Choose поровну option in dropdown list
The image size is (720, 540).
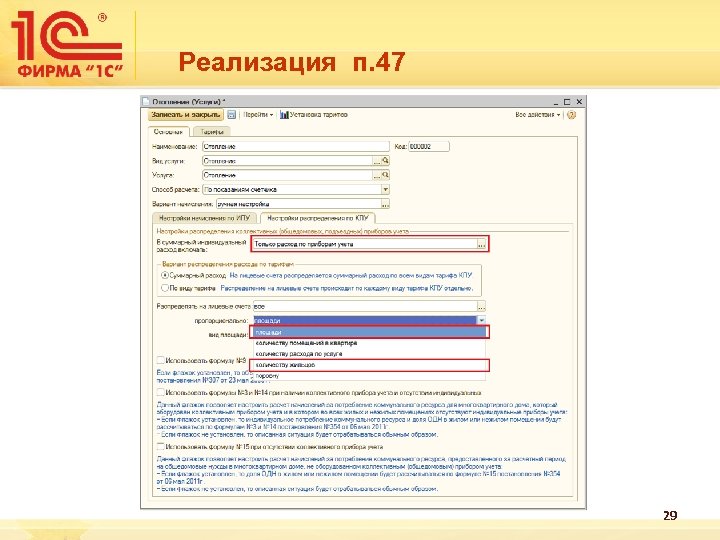[x=370, y=376]
